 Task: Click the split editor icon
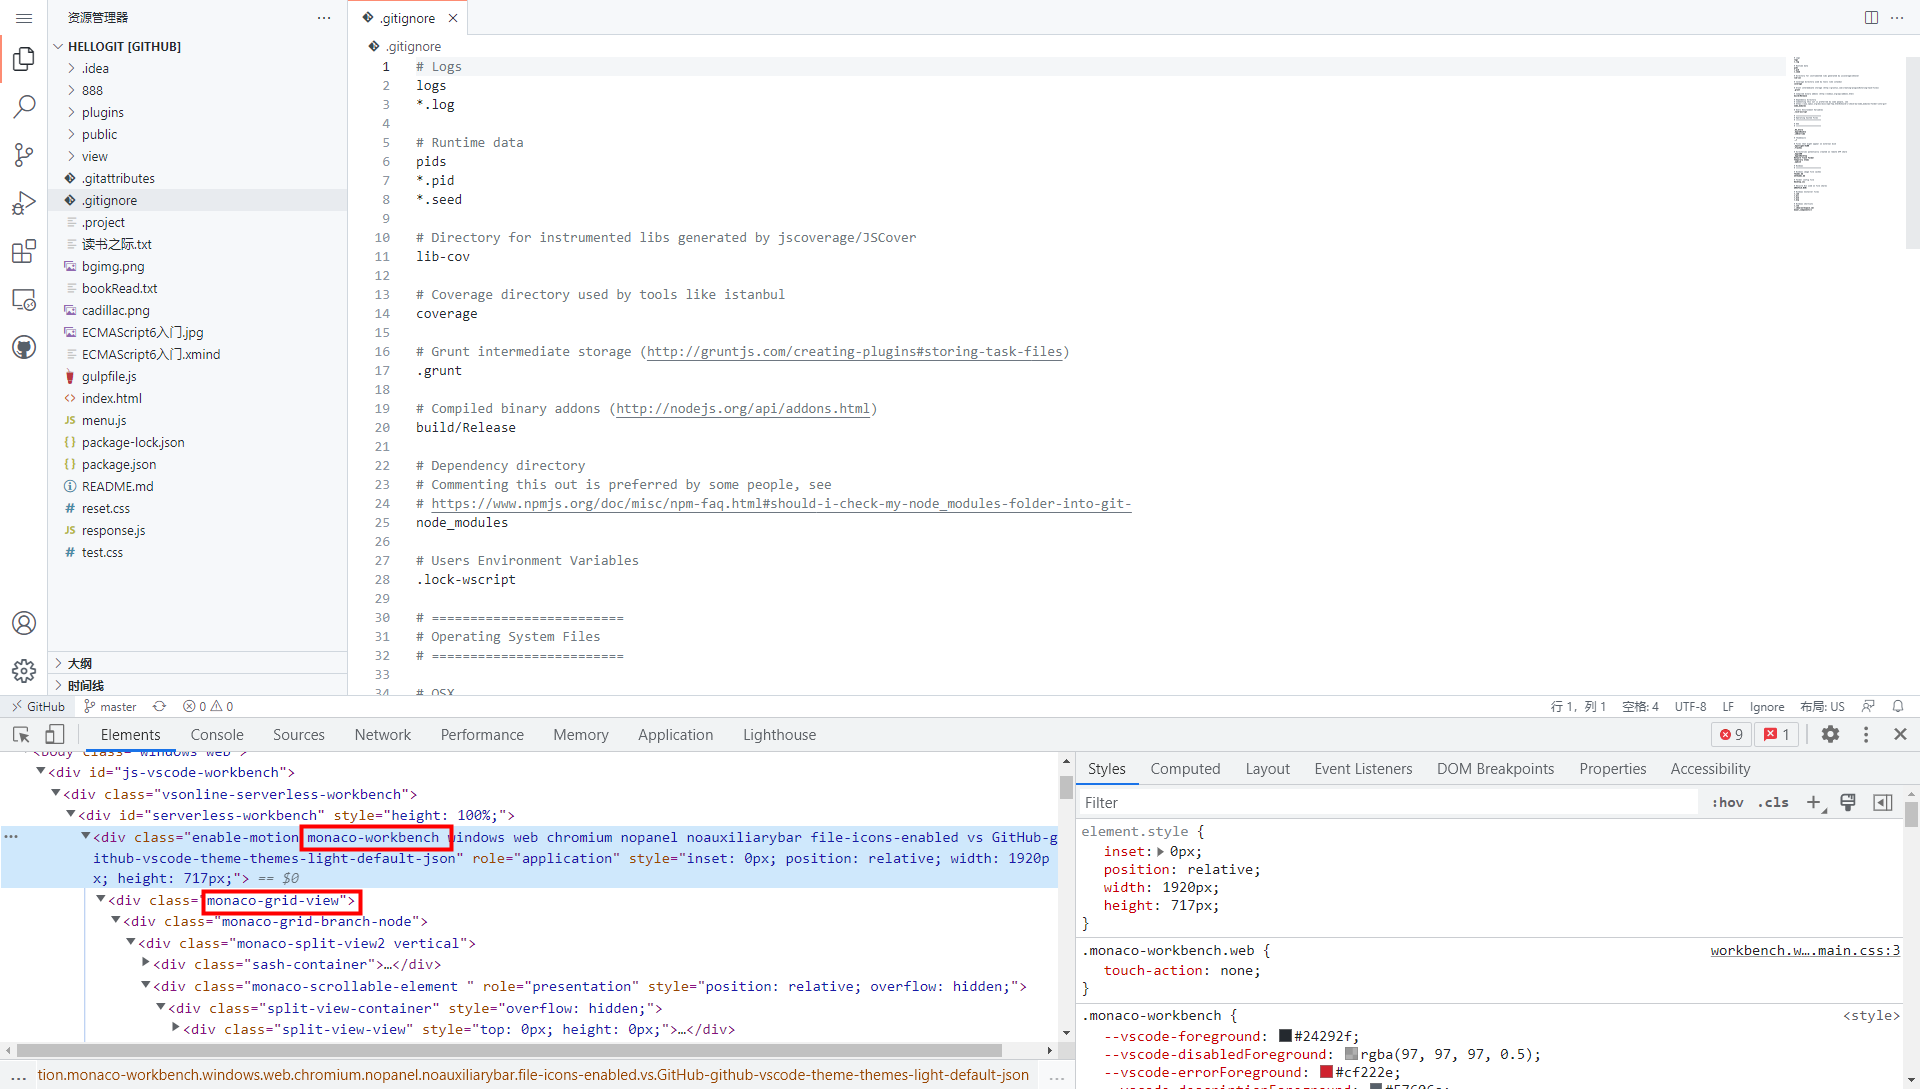click(1871, 17)
